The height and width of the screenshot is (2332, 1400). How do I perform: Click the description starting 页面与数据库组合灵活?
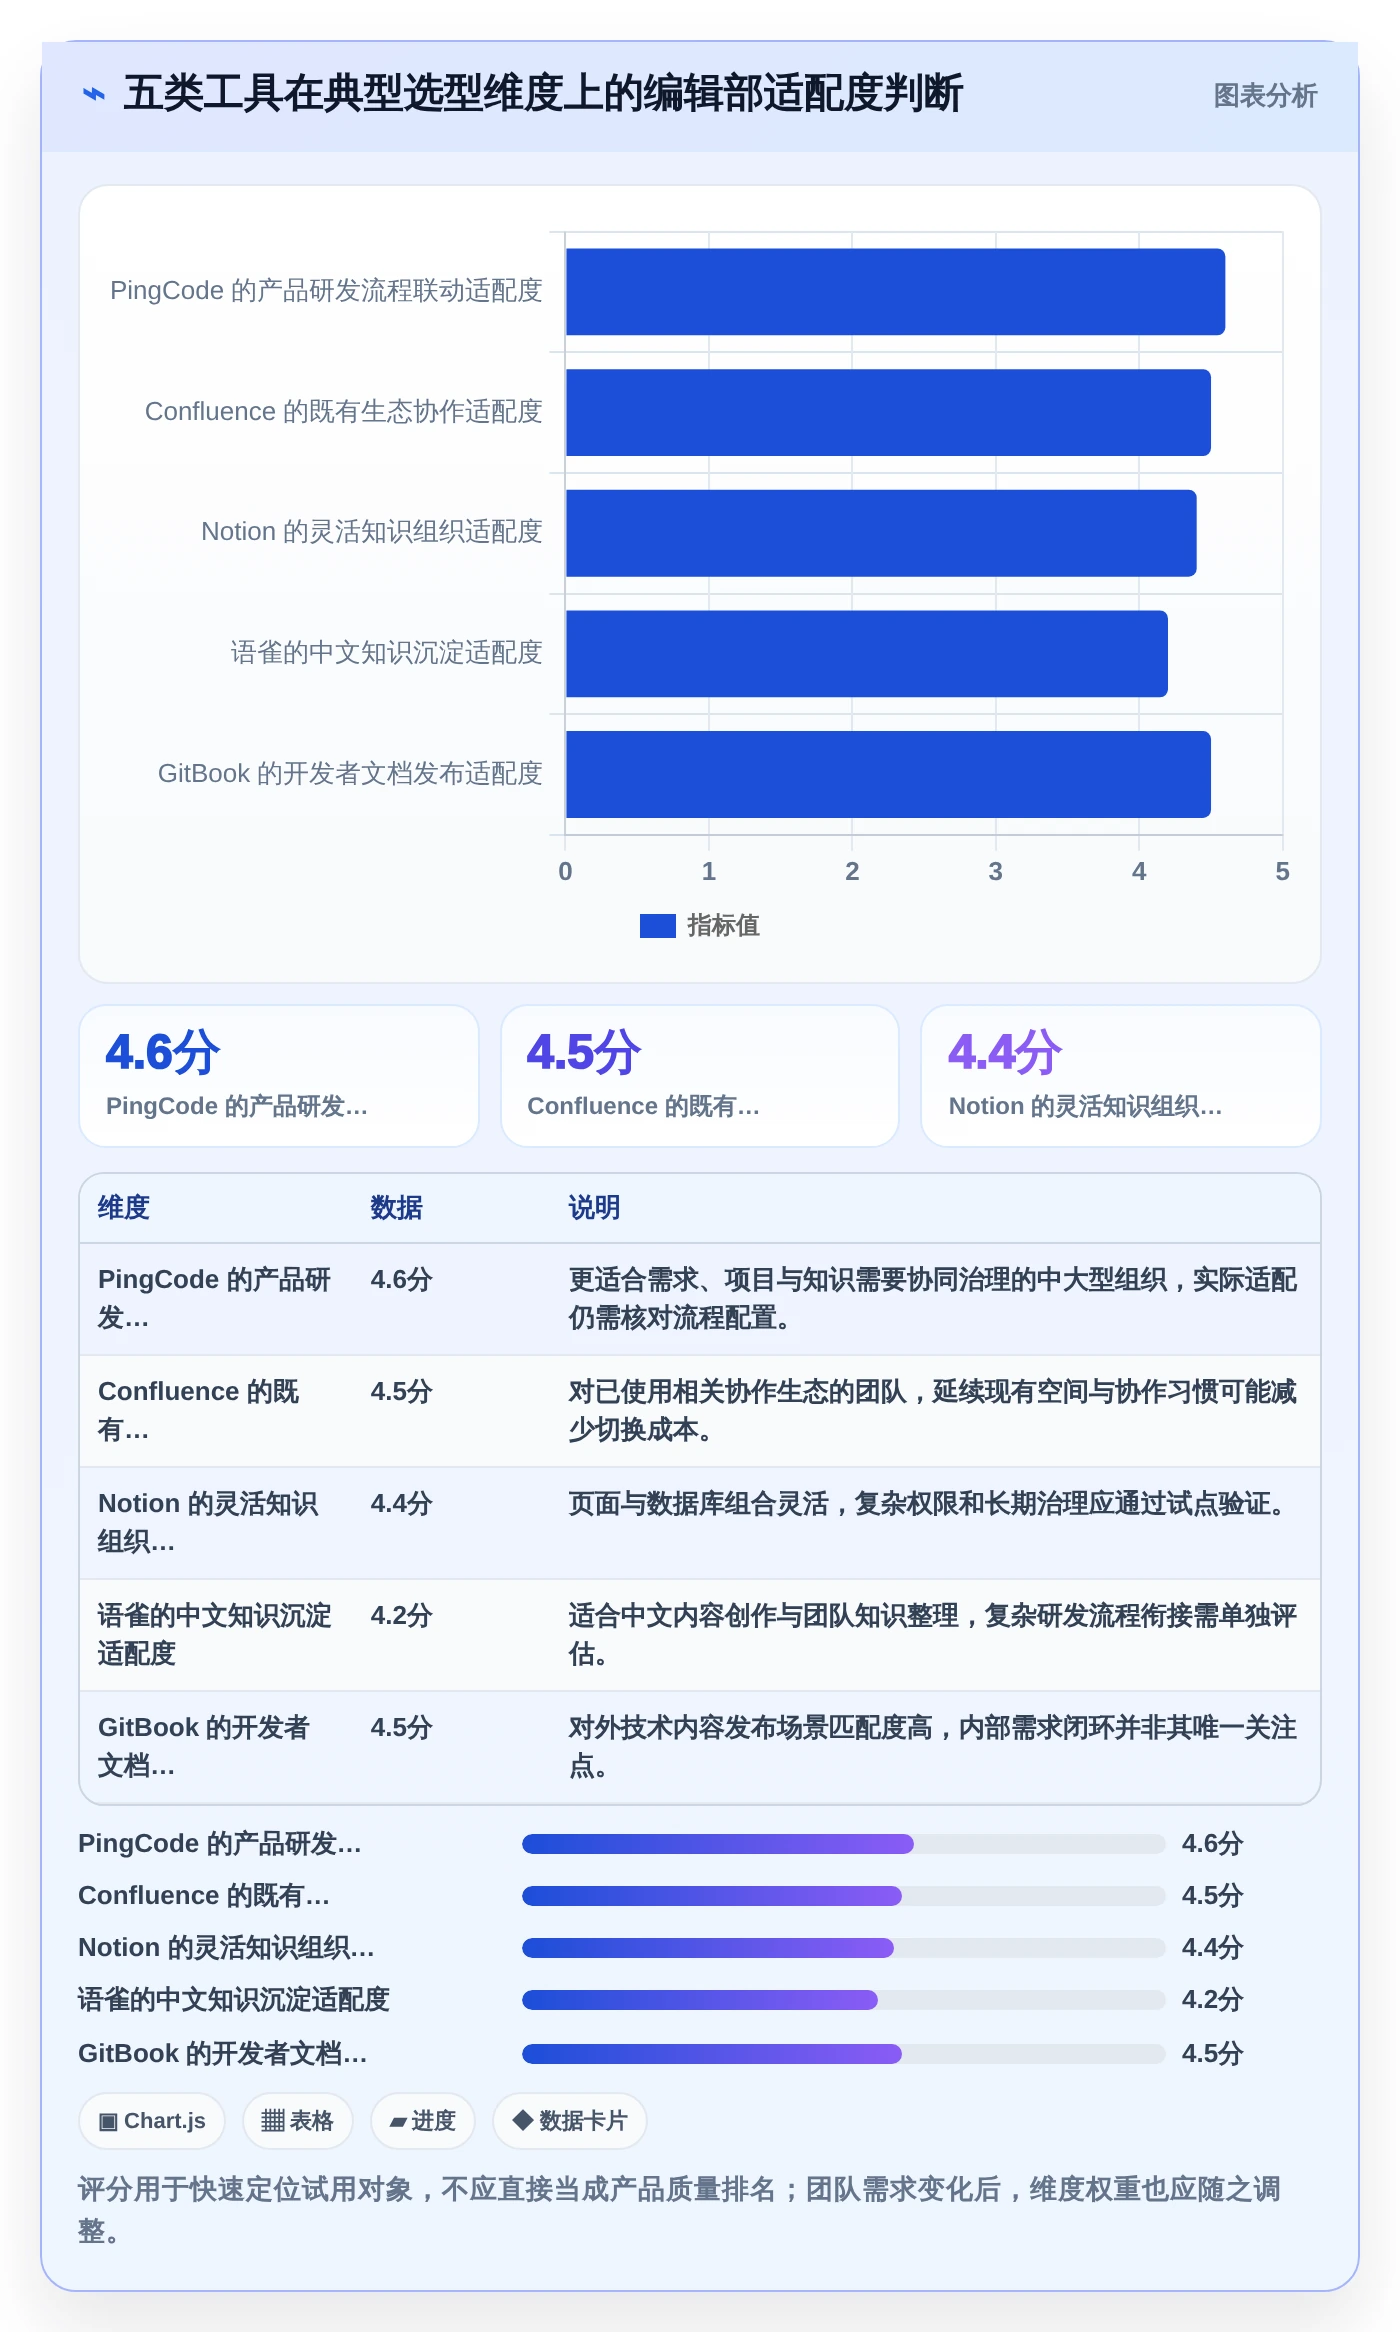[931, 1504]
